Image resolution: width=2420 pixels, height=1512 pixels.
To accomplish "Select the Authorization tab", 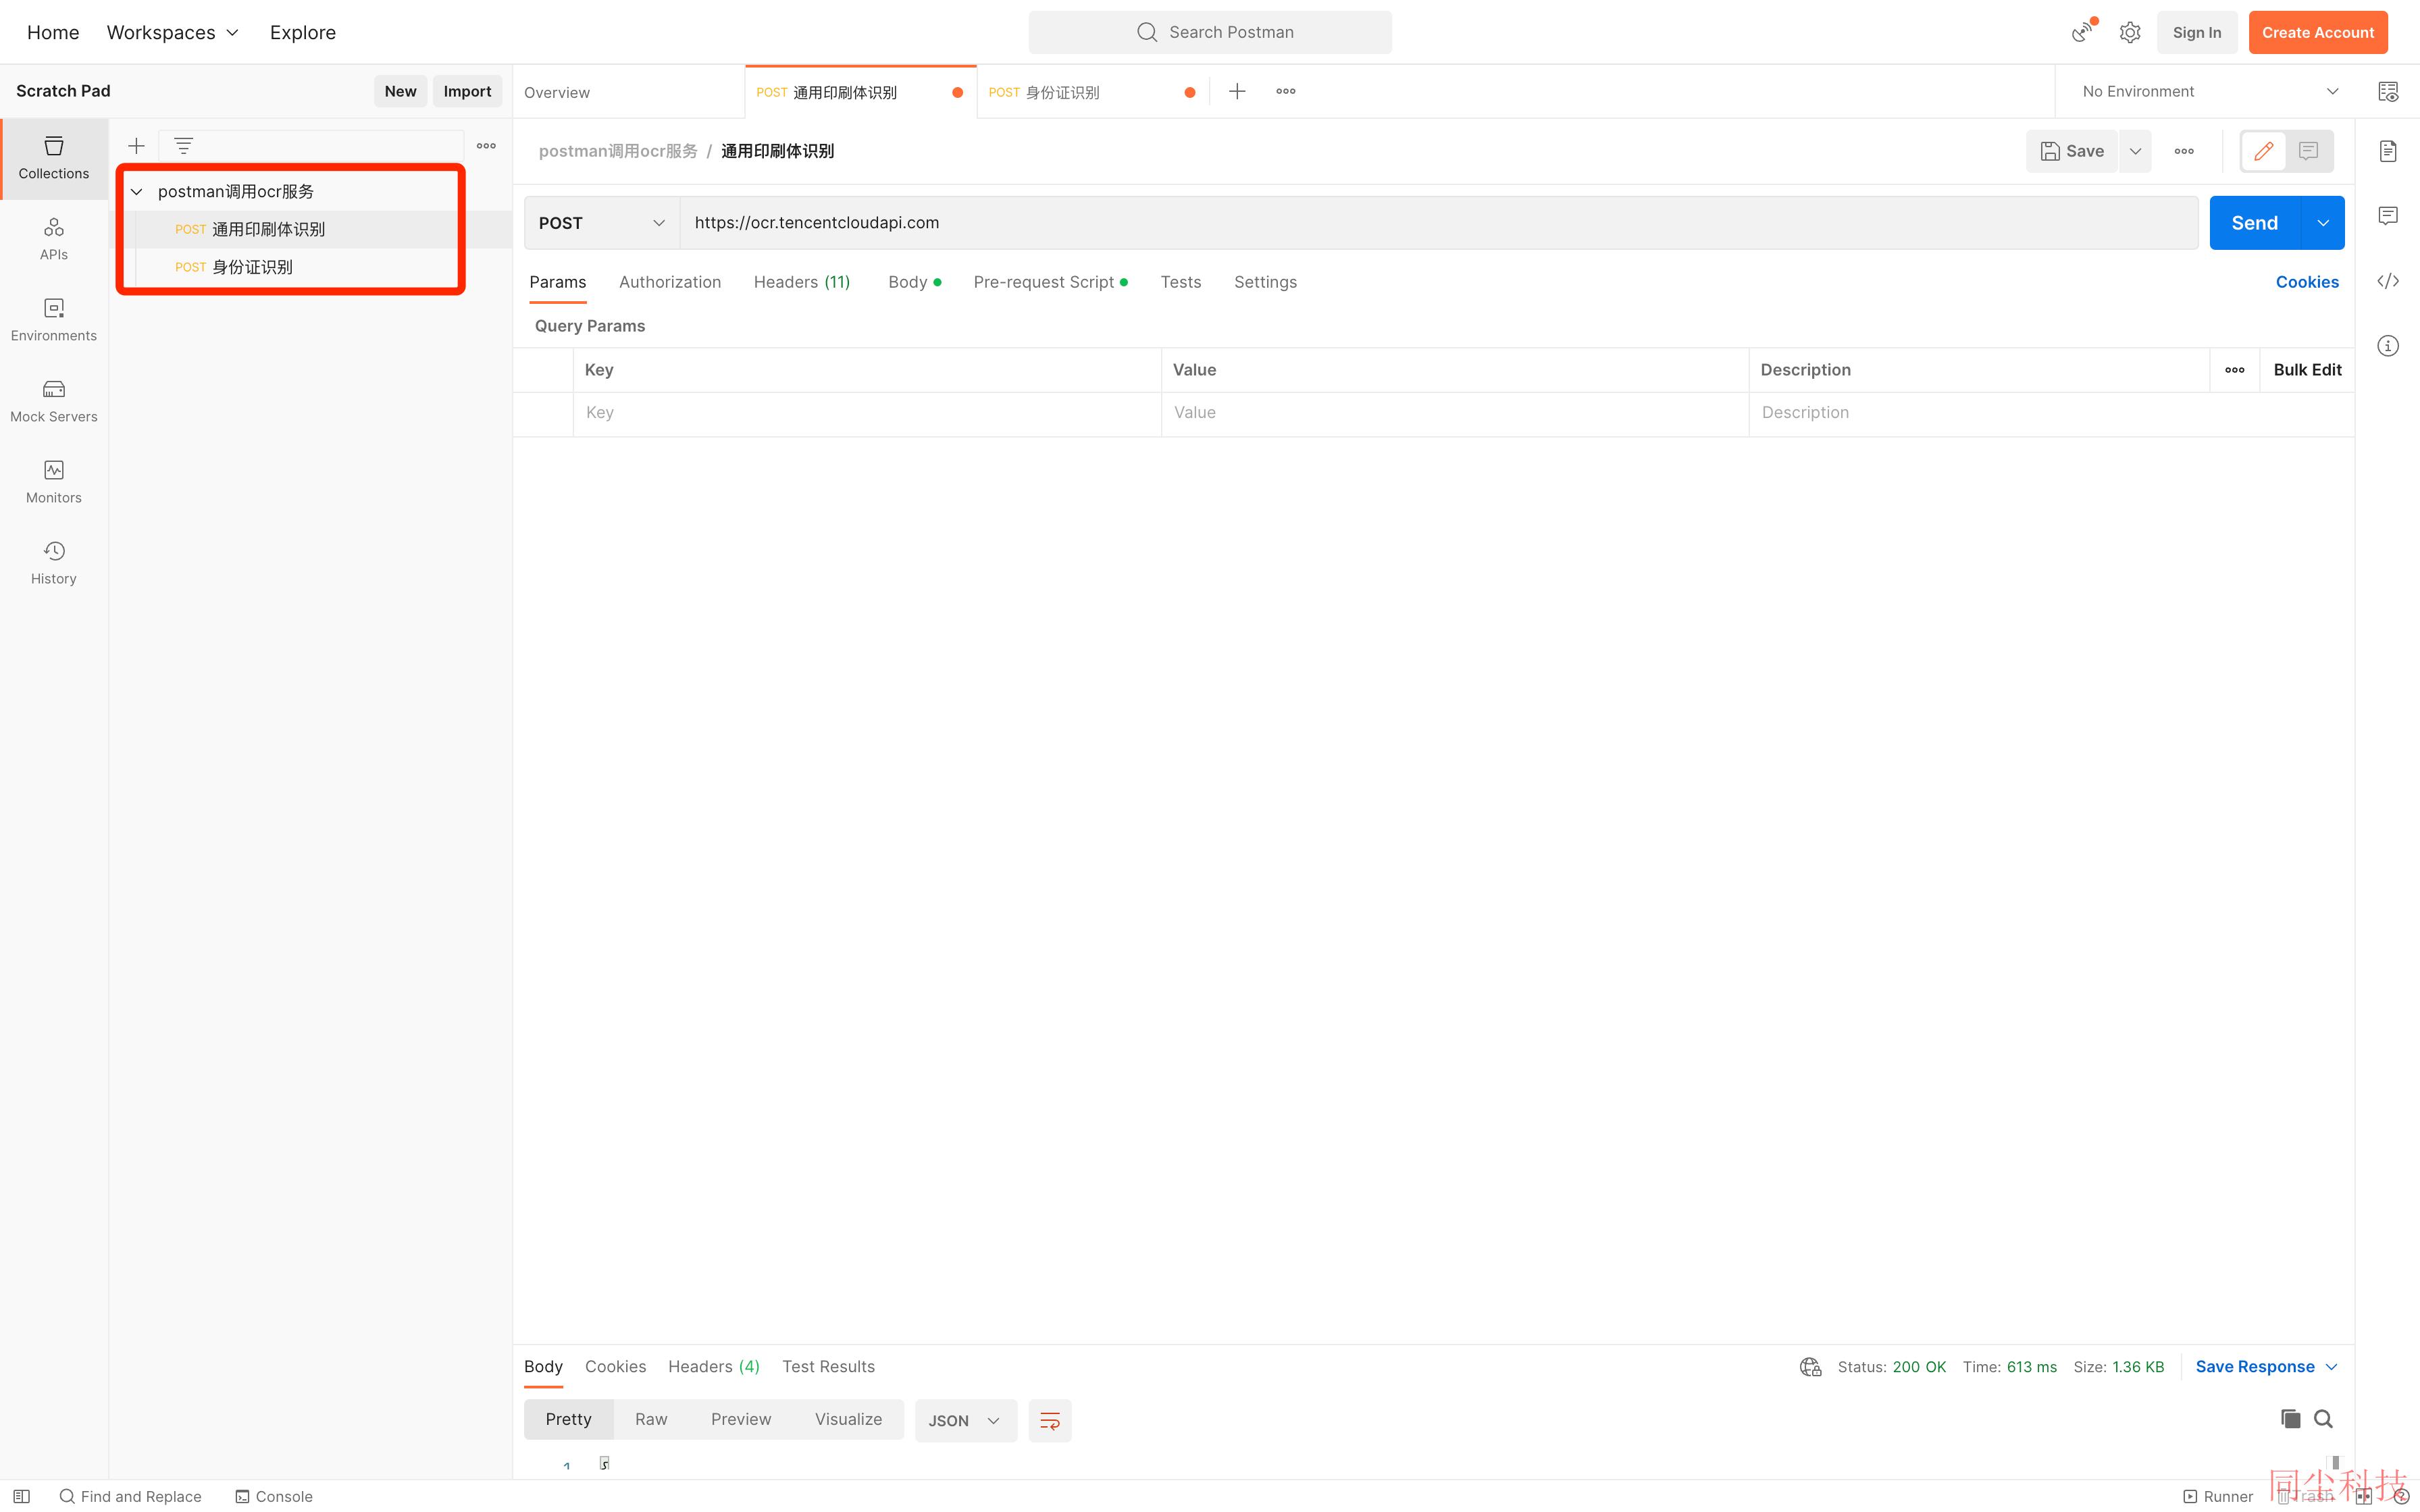I will (x=670, y=282).
